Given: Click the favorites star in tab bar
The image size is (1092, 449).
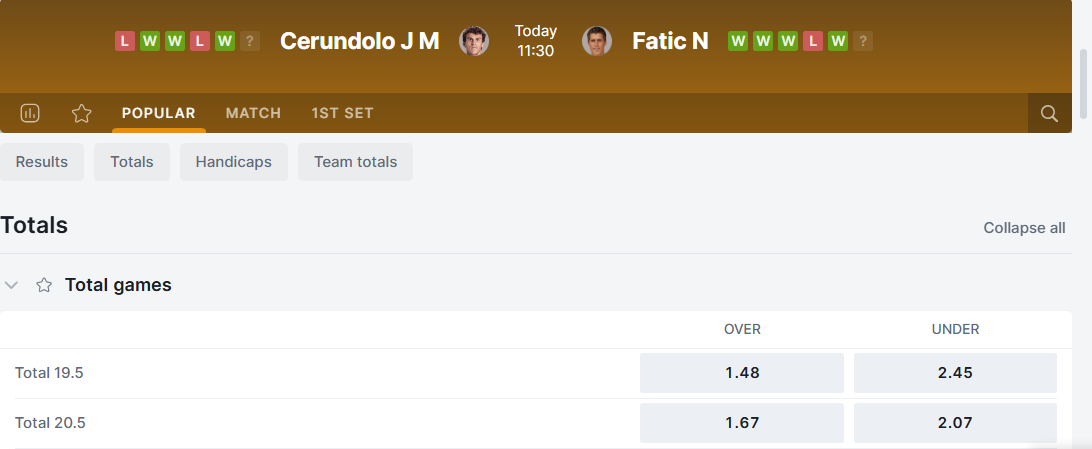Looking at the screenshot, I should tap(82, 113).
